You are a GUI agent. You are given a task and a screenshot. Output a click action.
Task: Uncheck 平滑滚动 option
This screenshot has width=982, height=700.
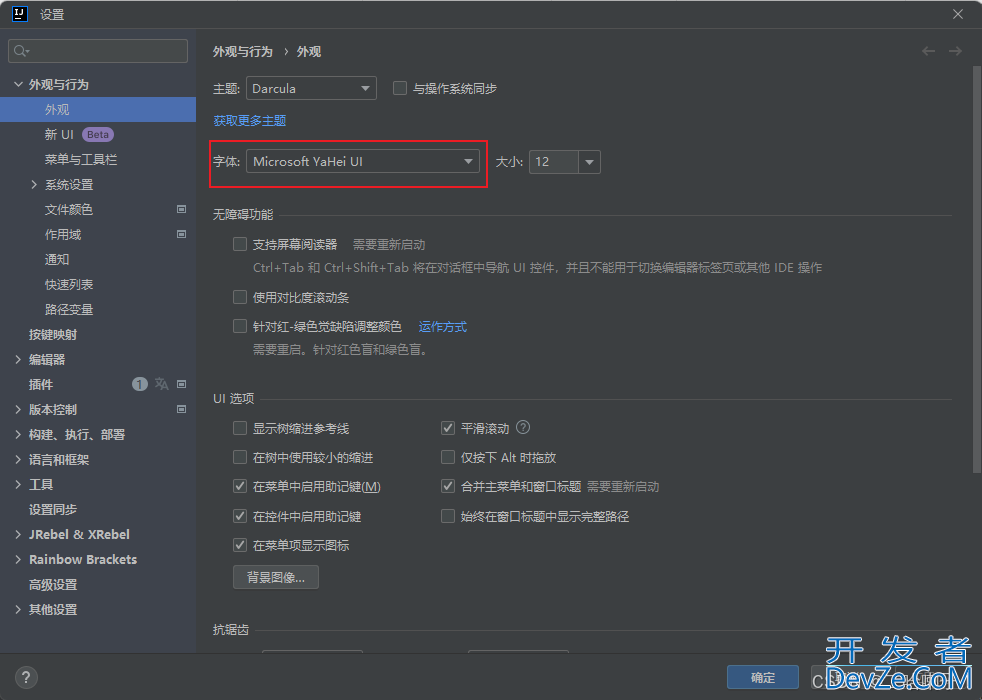click(448, 428)
